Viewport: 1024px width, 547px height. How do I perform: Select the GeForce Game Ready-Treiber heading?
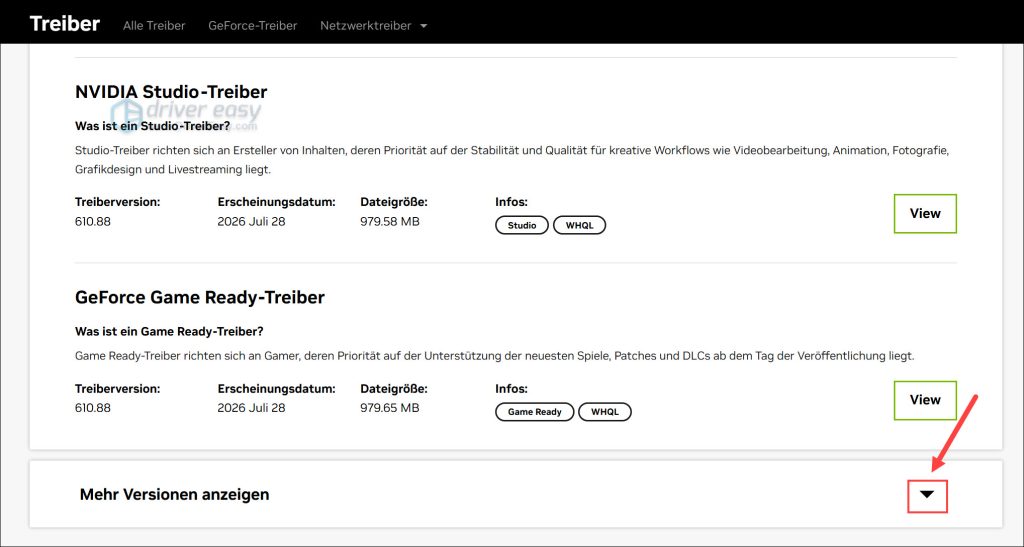(200, 298)
